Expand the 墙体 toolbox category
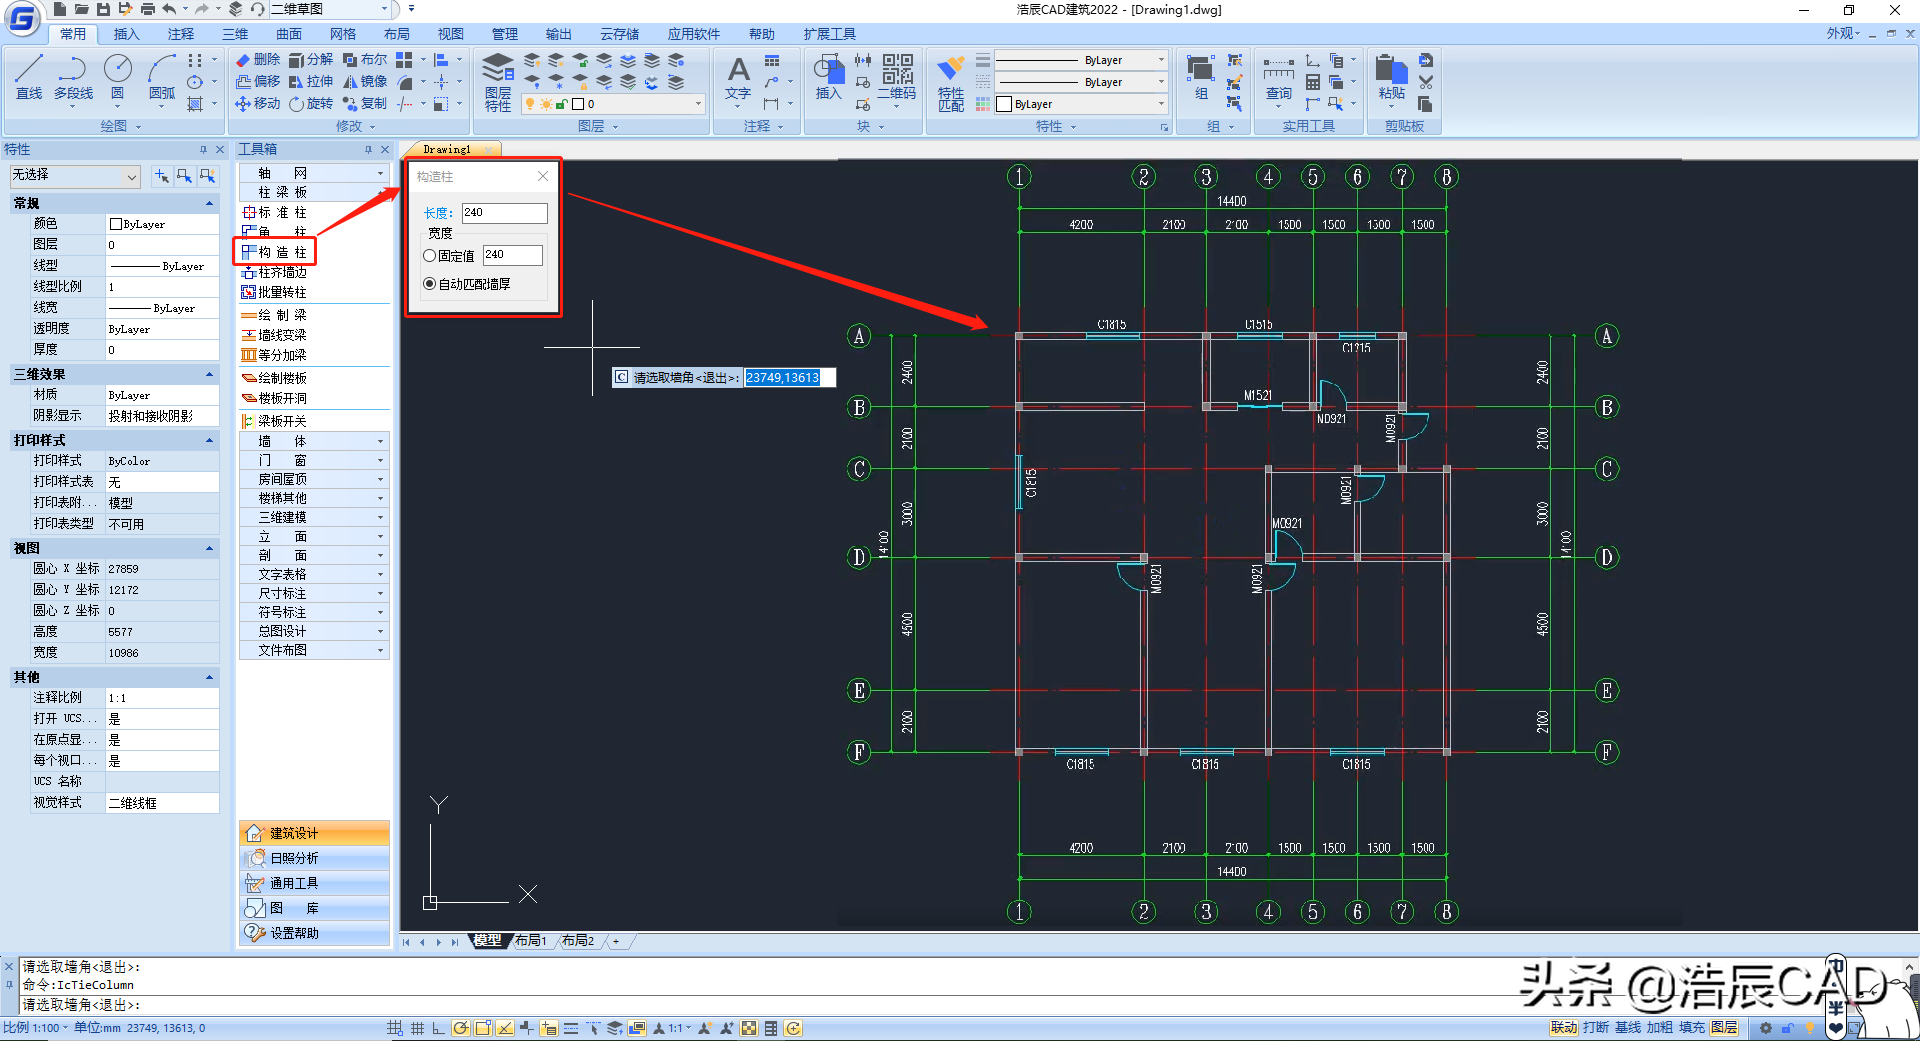Viewport: 1920px width, 1041px height. [x=314, y=441]
